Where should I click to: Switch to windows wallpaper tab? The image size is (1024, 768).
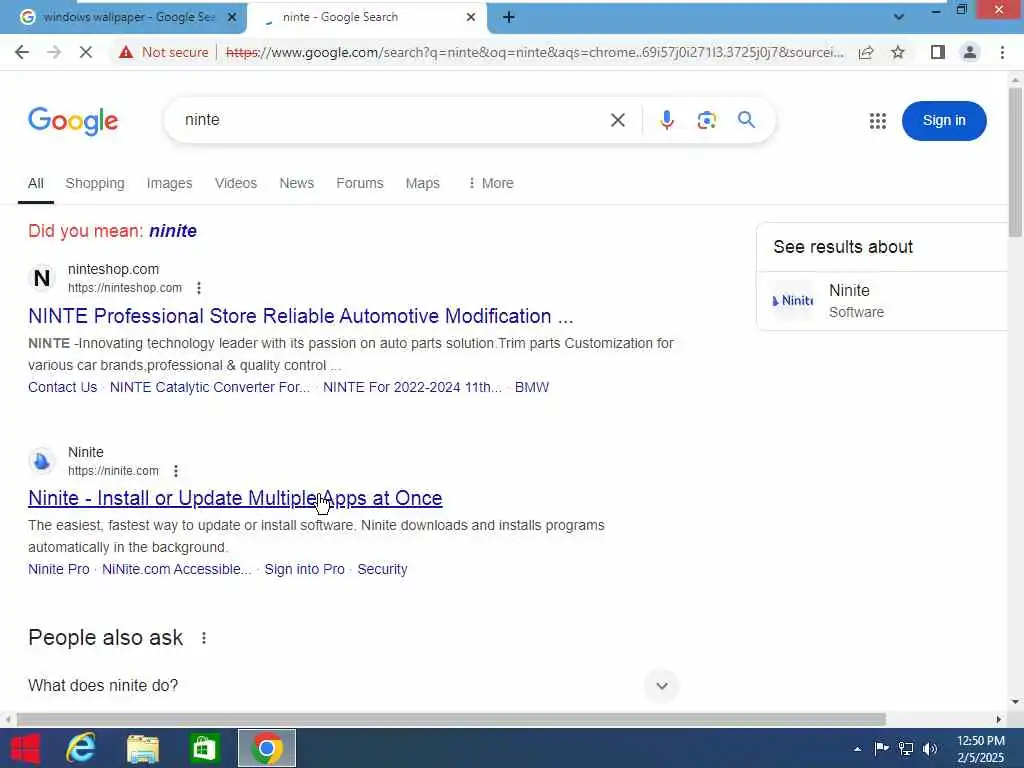point(123,17)
